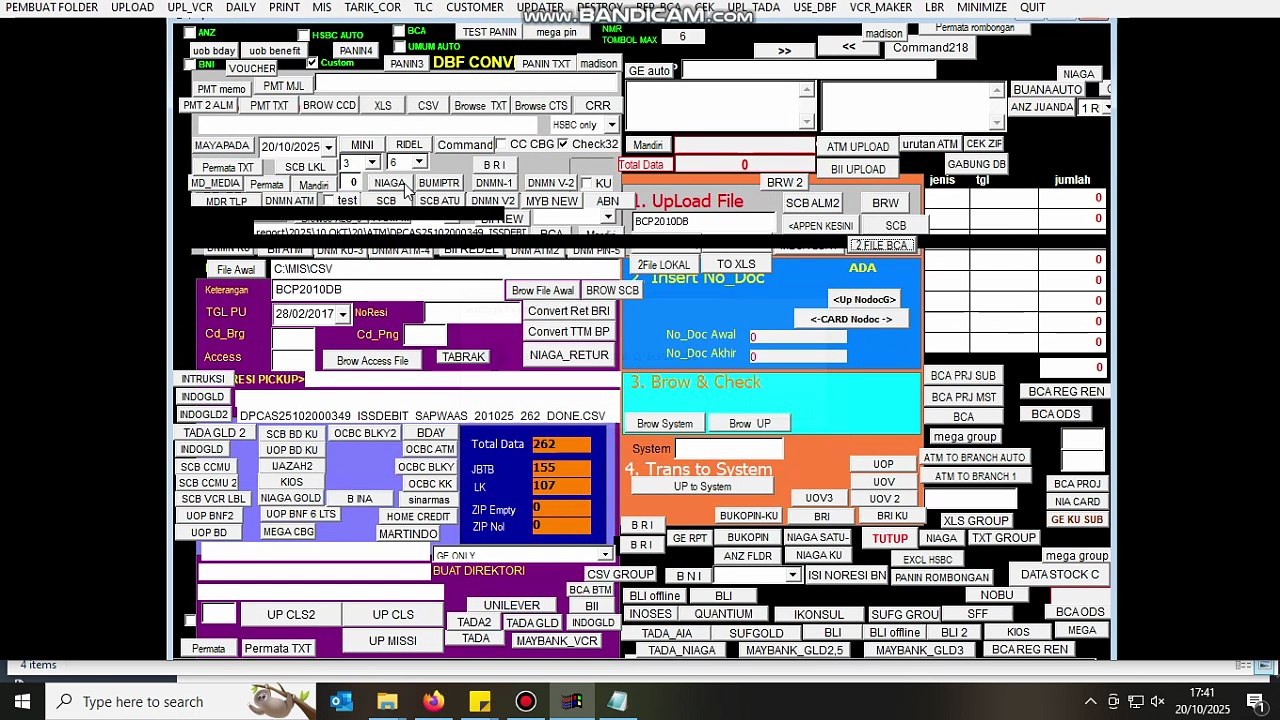This screenshot has width=1280, height=720.
Task: Open Firefox from the taskbar
Action: pos(433,701)
